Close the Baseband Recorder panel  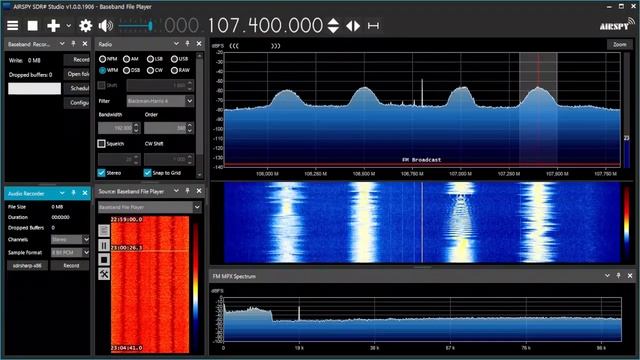[85, 44]
